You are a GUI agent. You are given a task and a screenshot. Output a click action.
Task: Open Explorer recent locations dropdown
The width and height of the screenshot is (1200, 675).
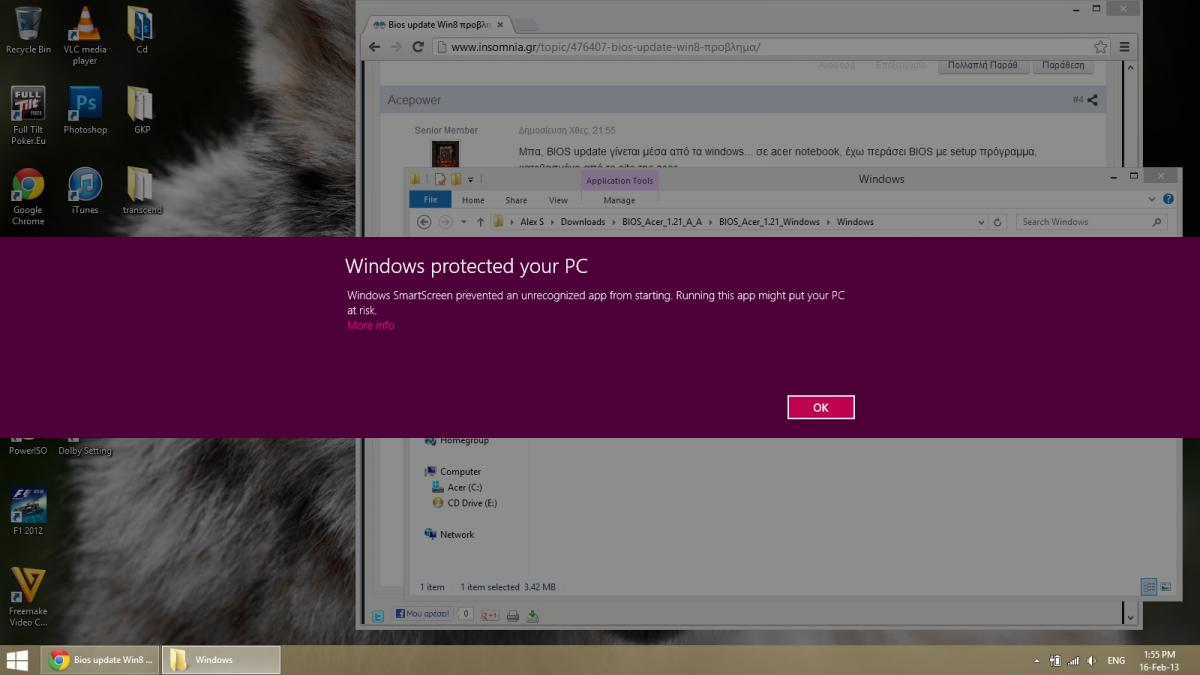coord(463,222)
